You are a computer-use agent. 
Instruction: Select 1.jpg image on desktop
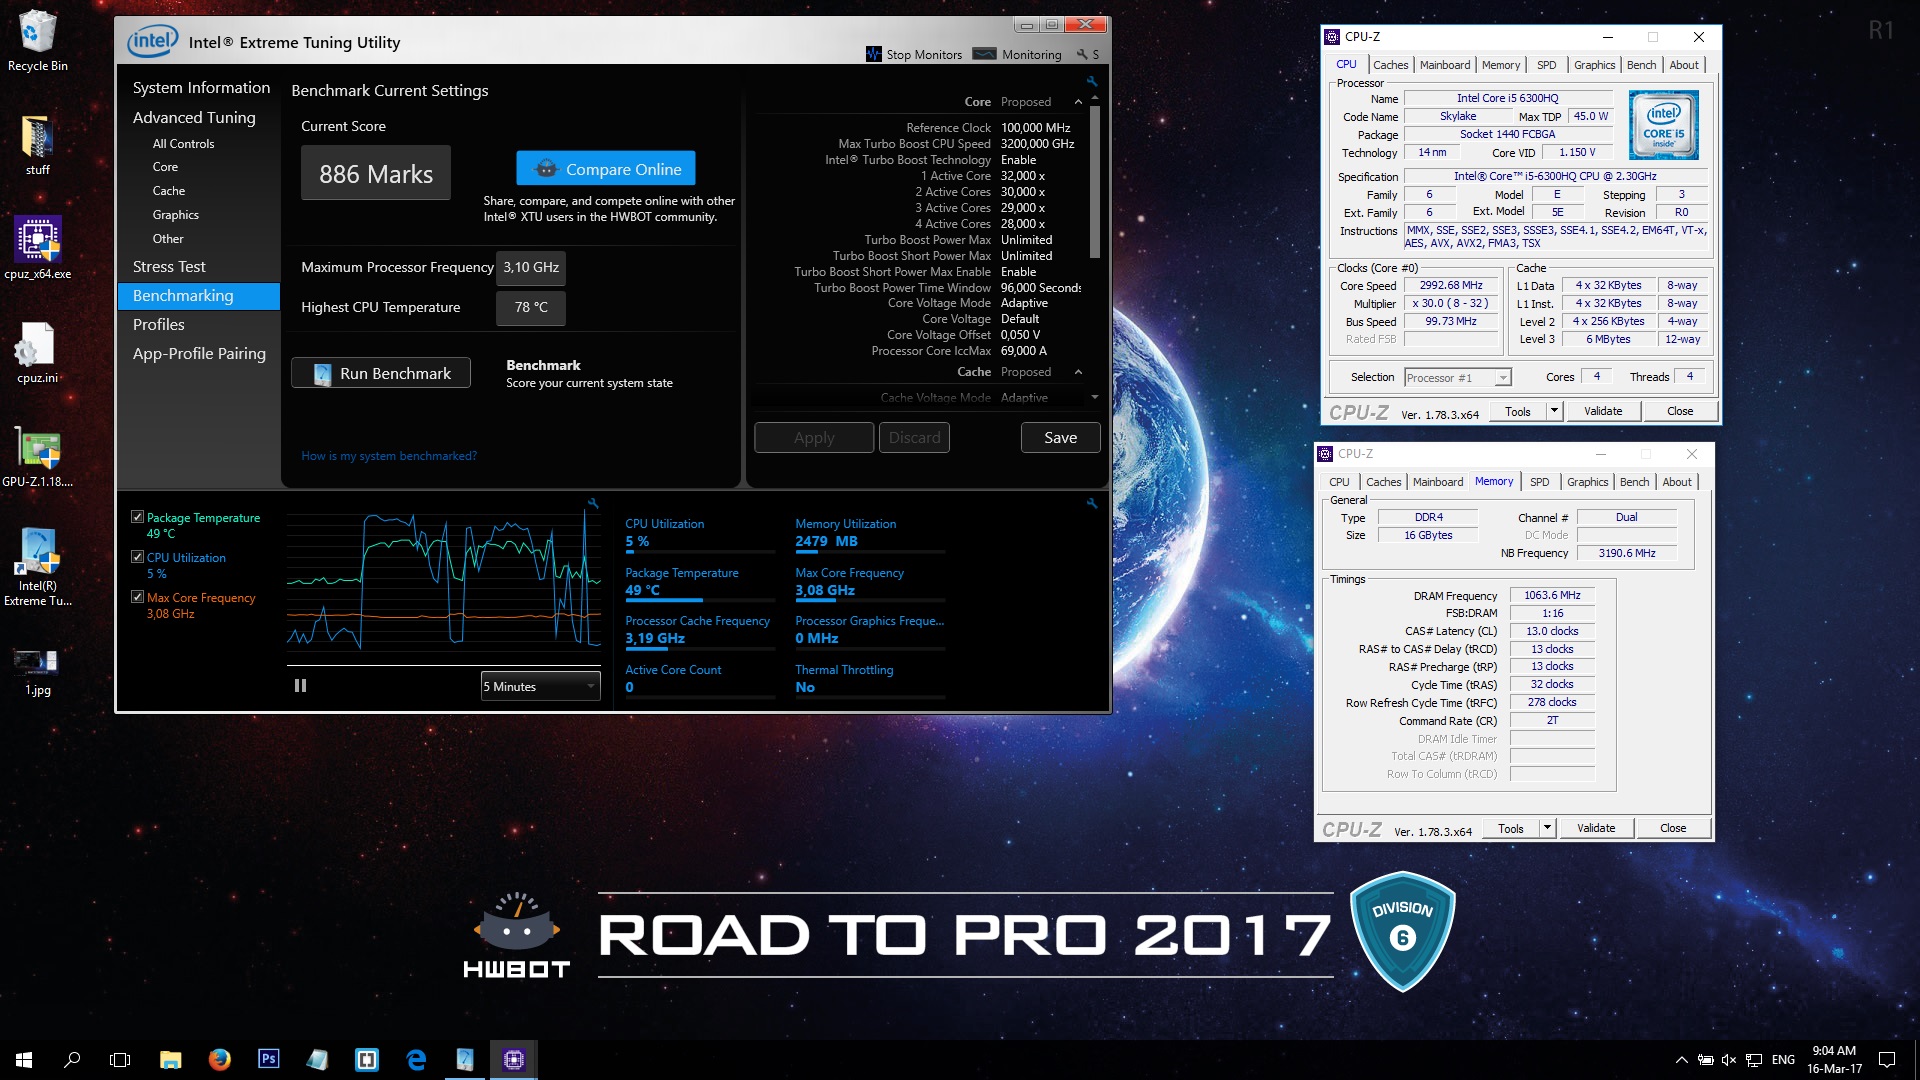pyautogui.click(x=37, y=670)
